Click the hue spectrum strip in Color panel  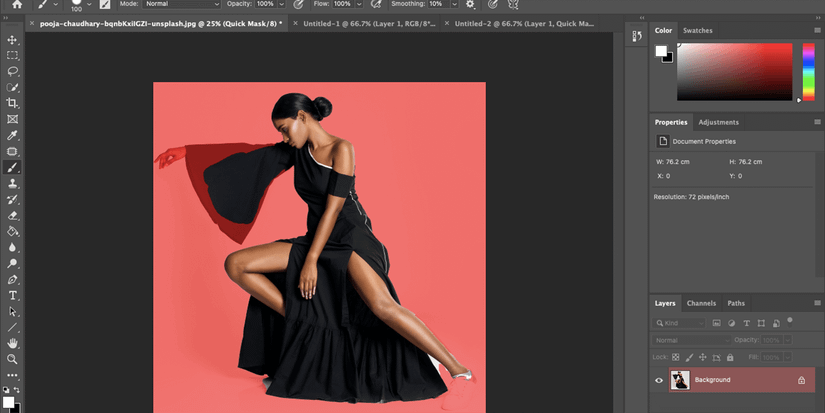(808, 72)
